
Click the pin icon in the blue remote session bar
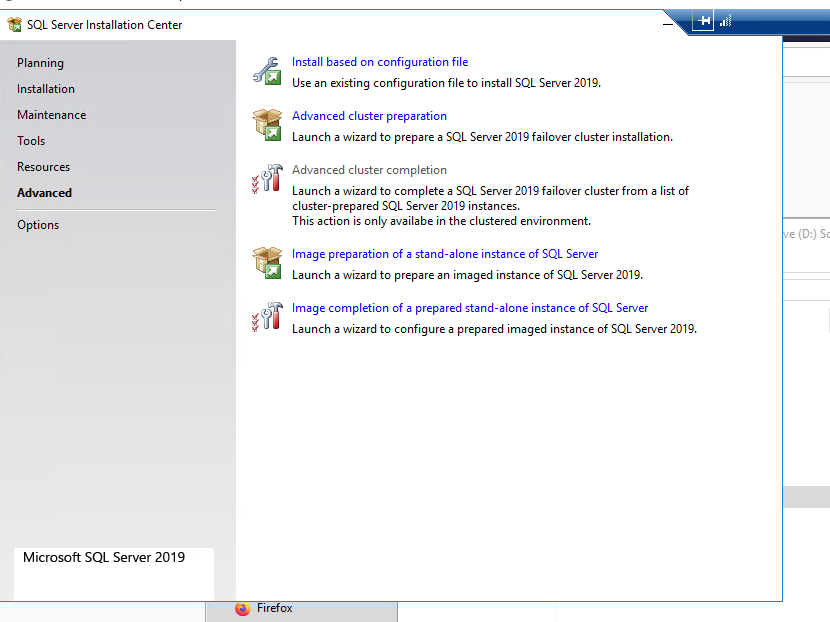tap(703, 21)
